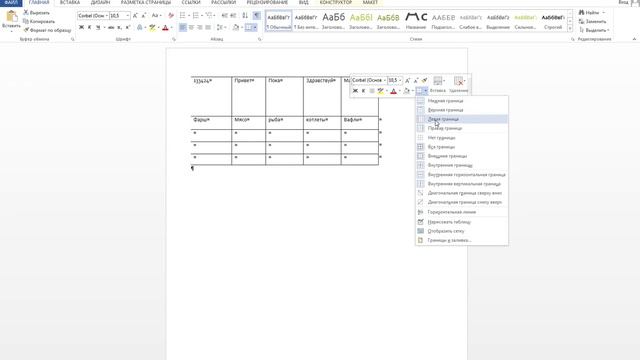Screen dimensions: 640x360
Task: Click the Paste (Вставить) clipboard icon
Action: click(x=11, y=17)
